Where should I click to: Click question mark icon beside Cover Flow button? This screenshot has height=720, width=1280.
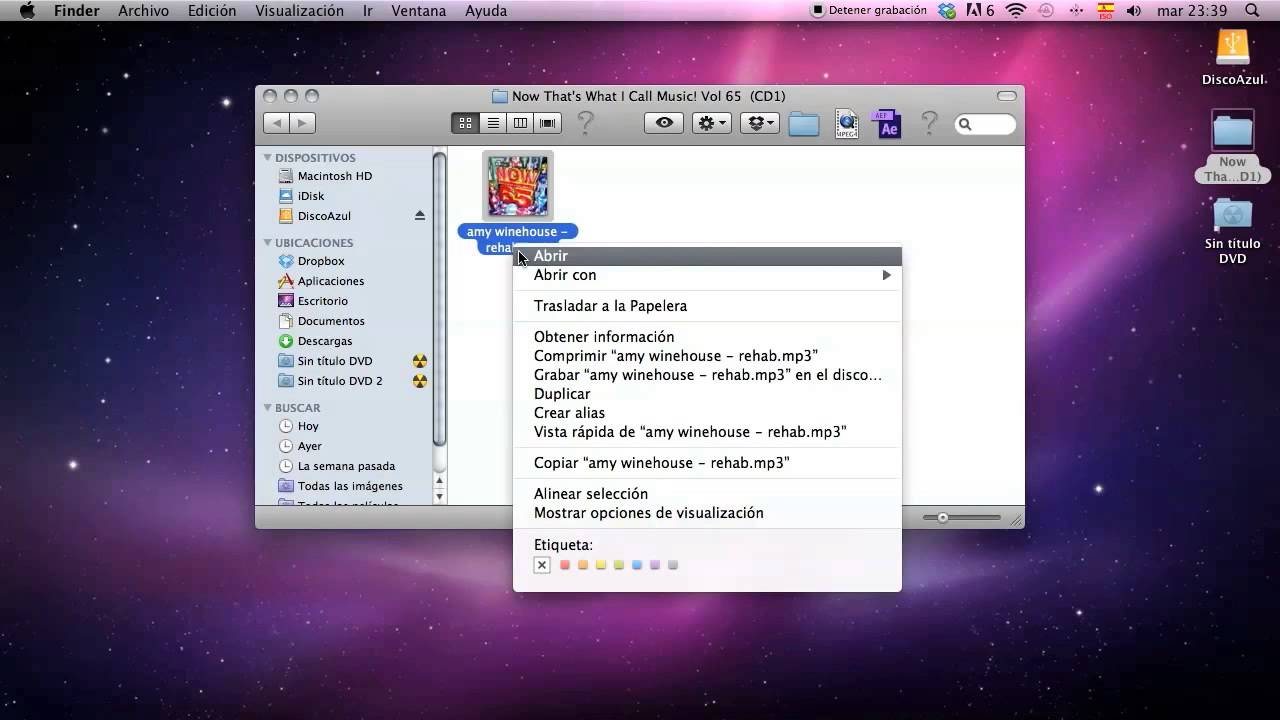pyautogui.click(x=586, y=124)
